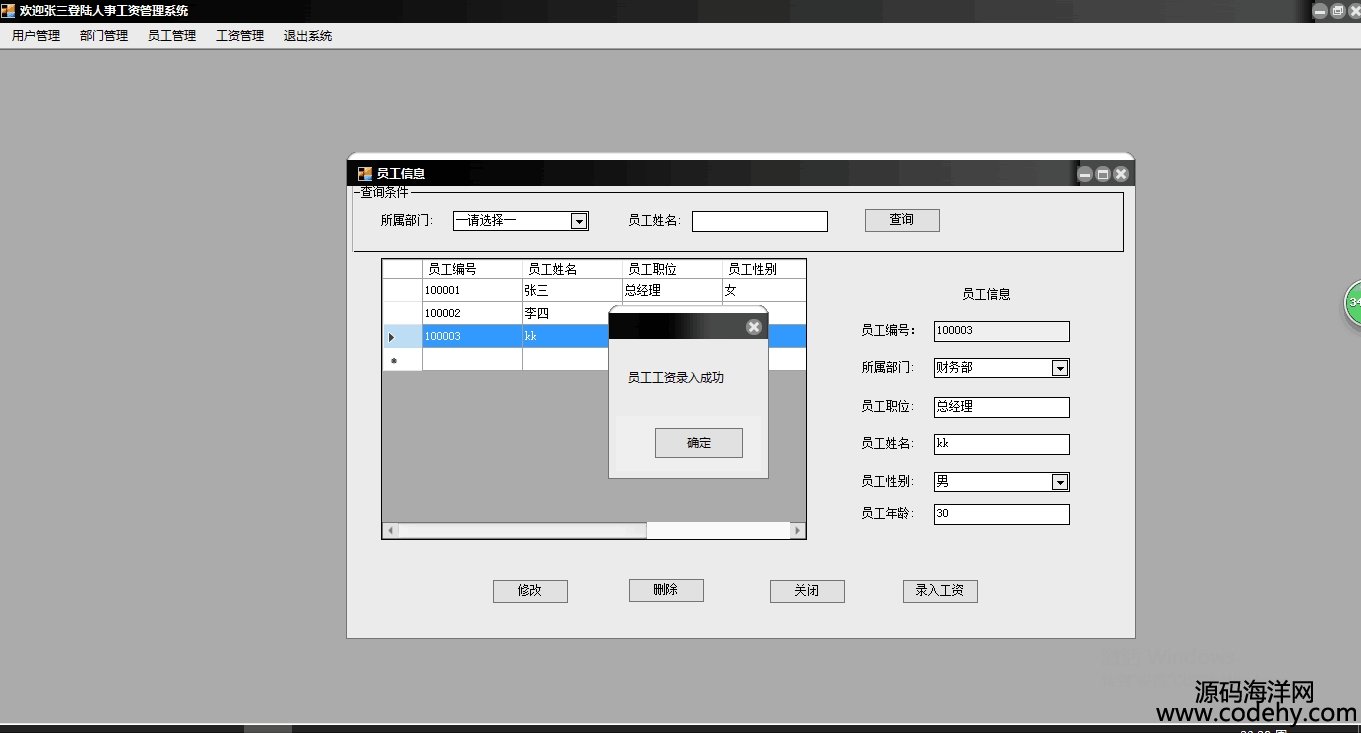Click the 确定 button in the dialog
This screenshot has width=1361, height=733.
(x=698, y=443)
